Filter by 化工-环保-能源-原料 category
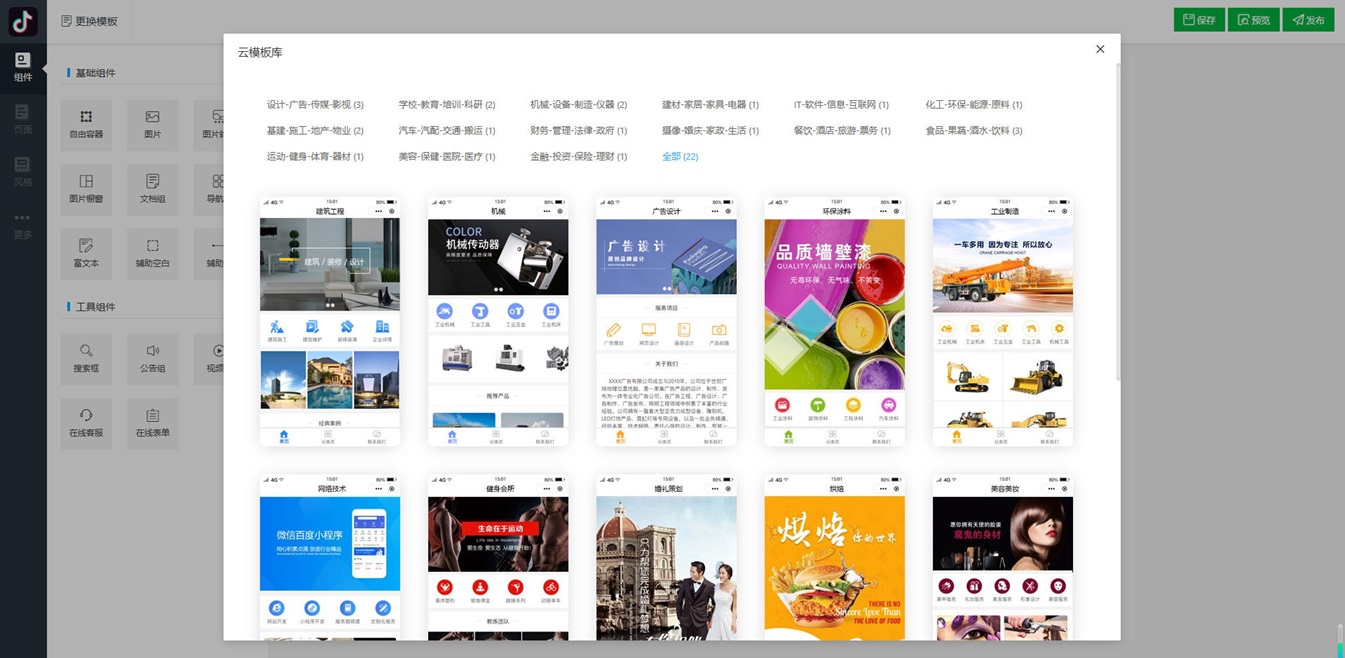Viewport: 1345px width, 658px height. tap(974, 104)
